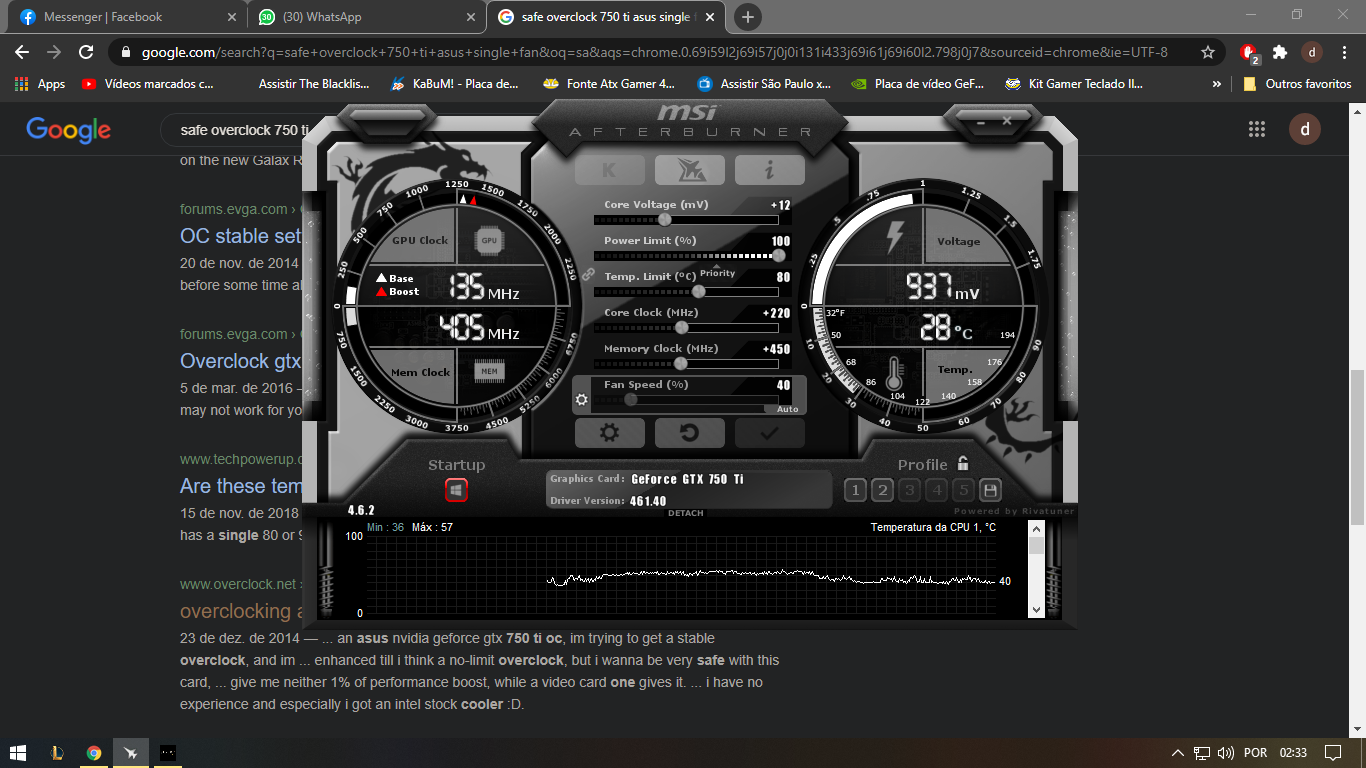Viewport: 1366px width, 768px height.
Task: Minimize the MSI Afterburner window
Action: [x=979, y=120]
